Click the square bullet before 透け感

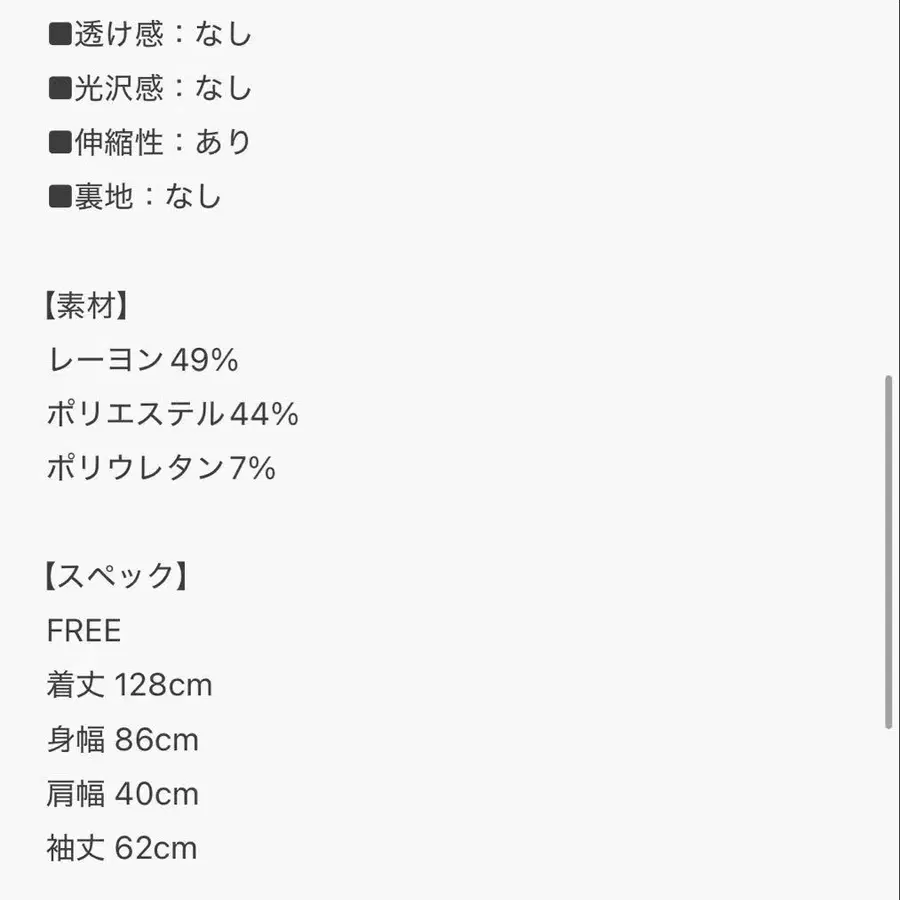point(60,35)
